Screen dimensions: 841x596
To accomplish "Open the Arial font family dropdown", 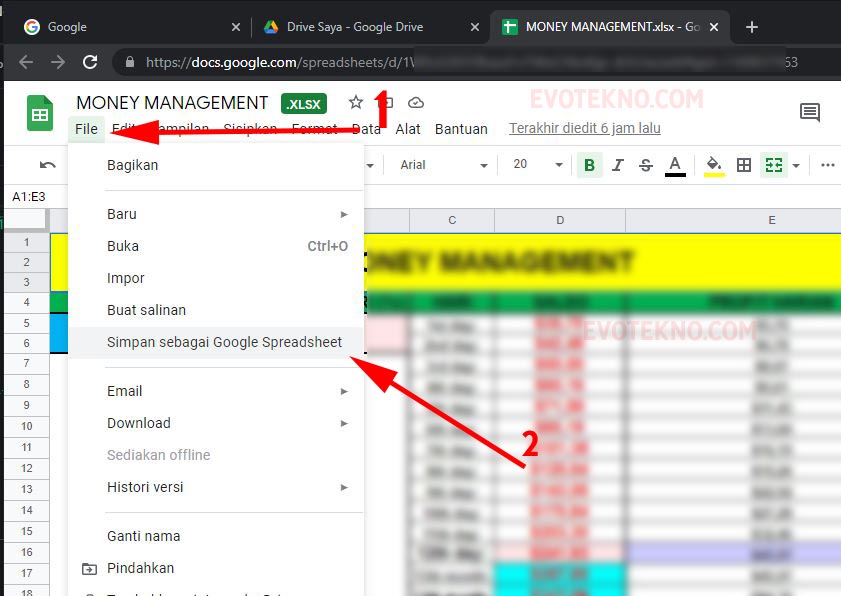I will click(440, 165).
